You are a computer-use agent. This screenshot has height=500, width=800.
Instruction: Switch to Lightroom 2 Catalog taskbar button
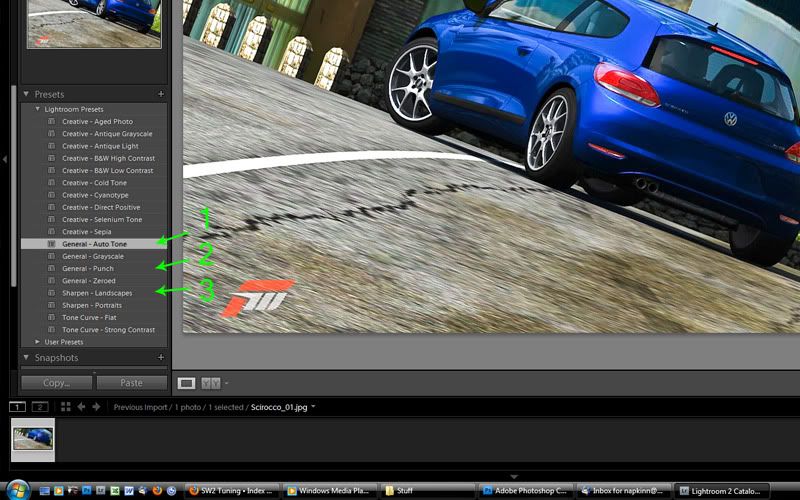point(722,491)
